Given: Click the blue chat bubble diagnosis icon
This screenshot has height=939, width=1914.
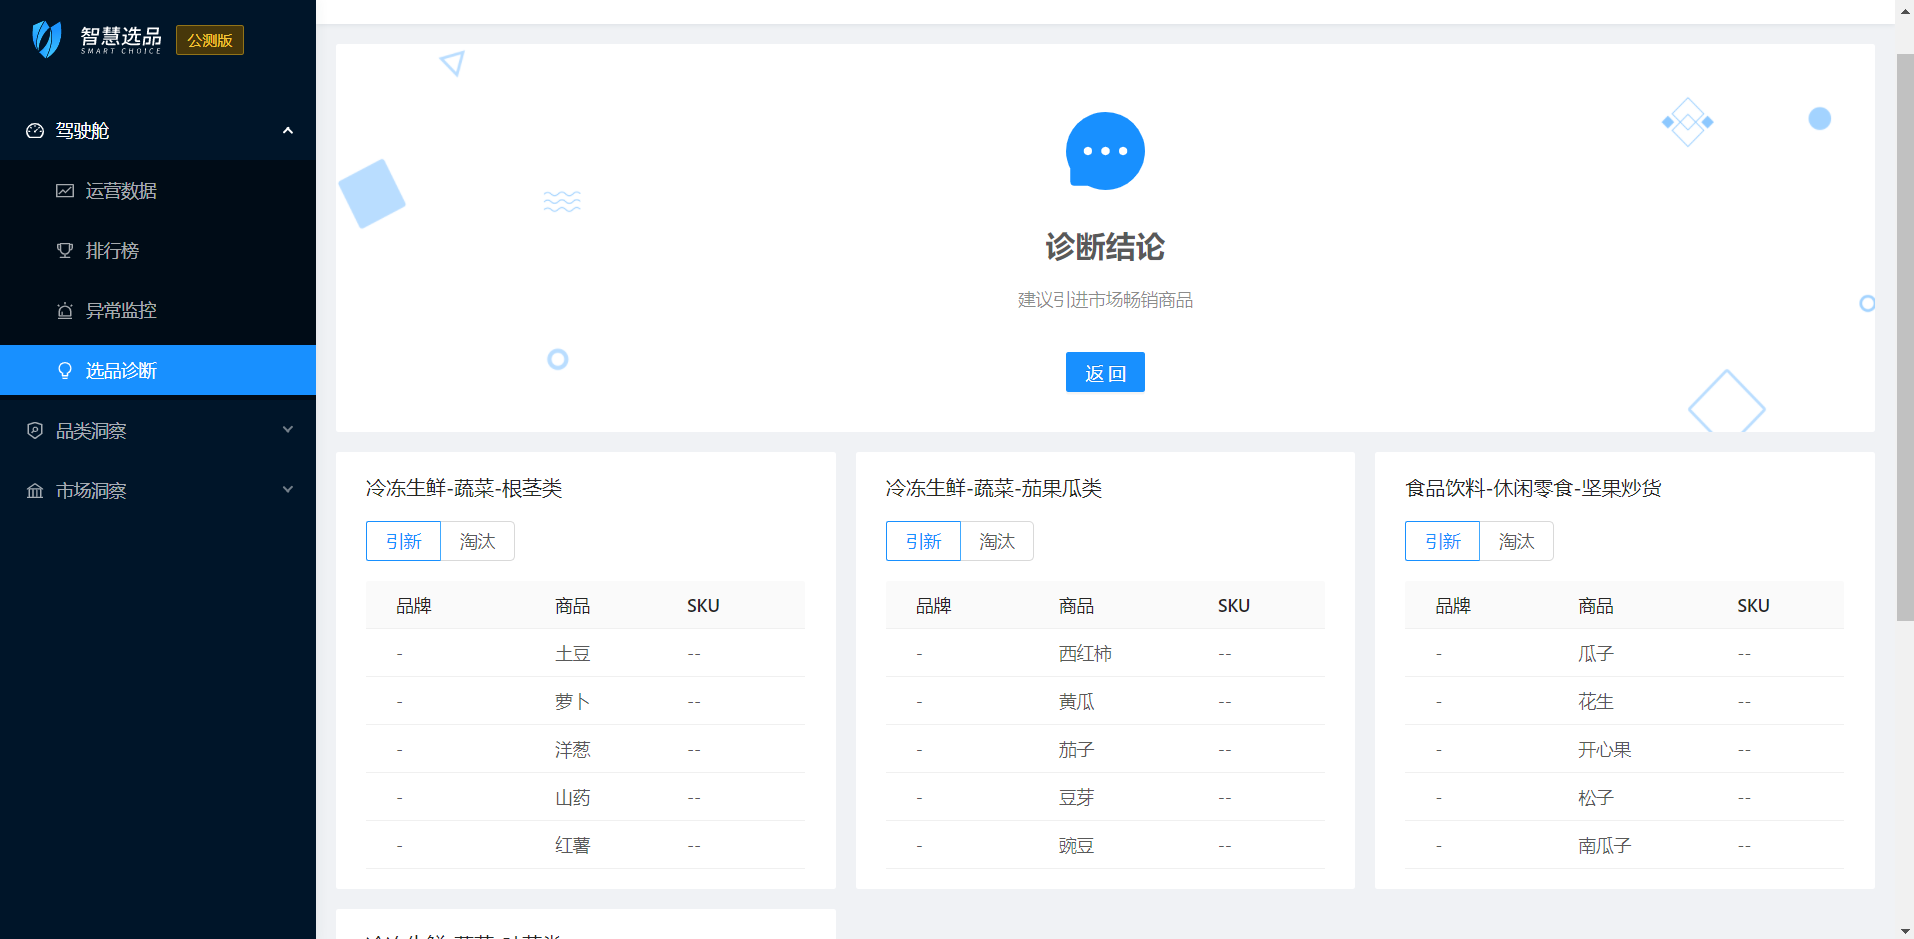Looking at the screenshot, I should [1105, 151].
